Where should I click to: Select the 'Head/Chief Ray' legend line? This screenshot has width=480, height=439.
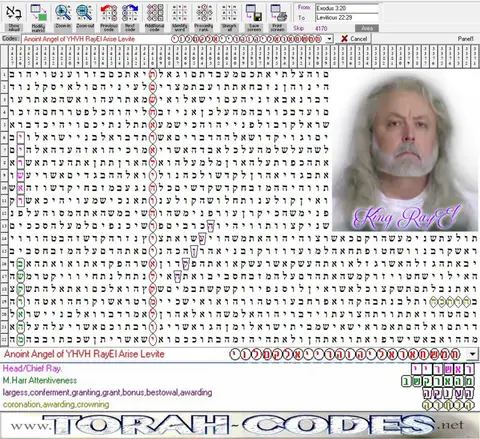pyautogui.click(x=32, y=369)
